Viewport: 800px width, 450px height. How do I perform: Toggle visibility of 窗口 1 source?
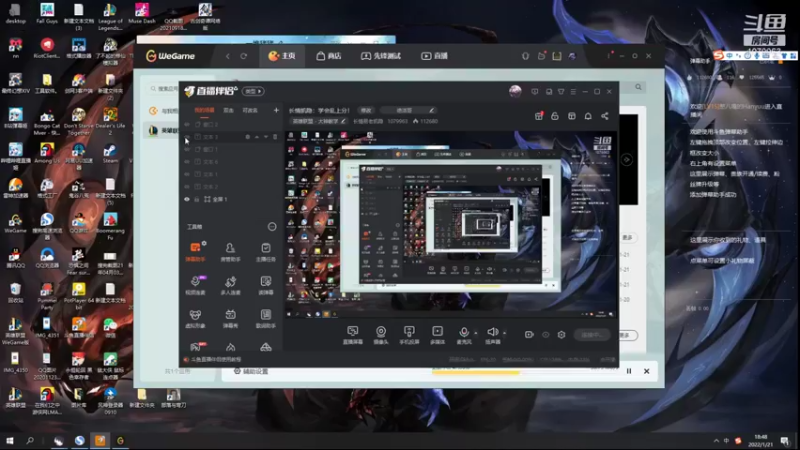[x=187, y=149]
